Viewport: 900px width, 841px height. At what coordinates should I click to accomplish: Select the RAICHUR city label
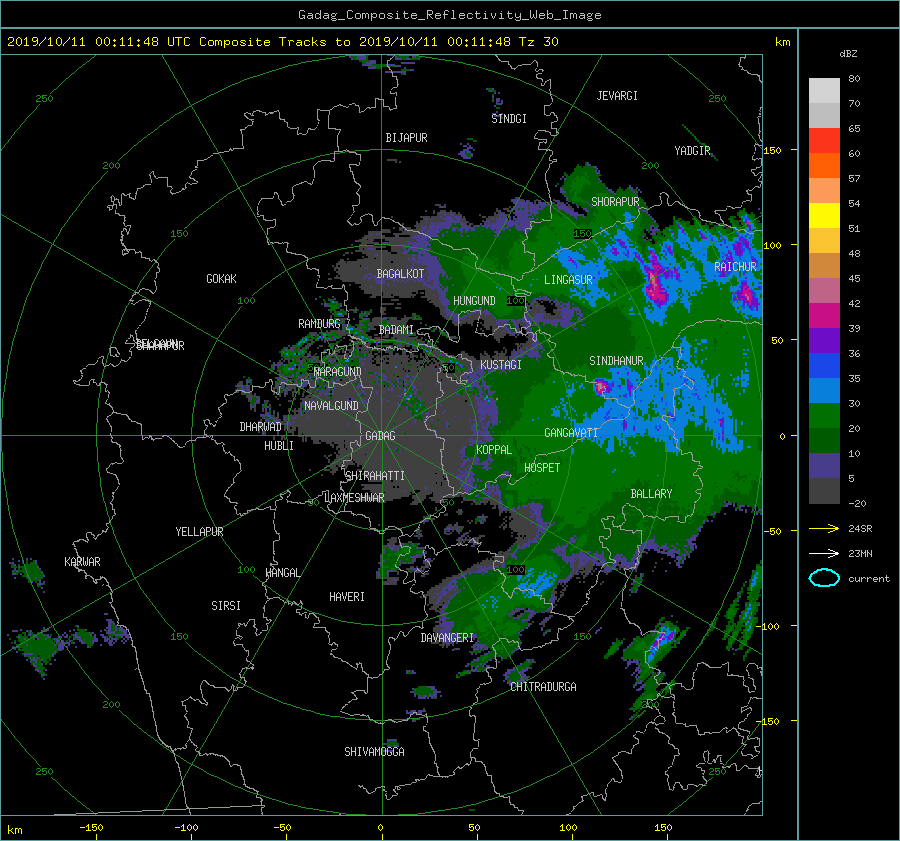(x=735, y=267)
